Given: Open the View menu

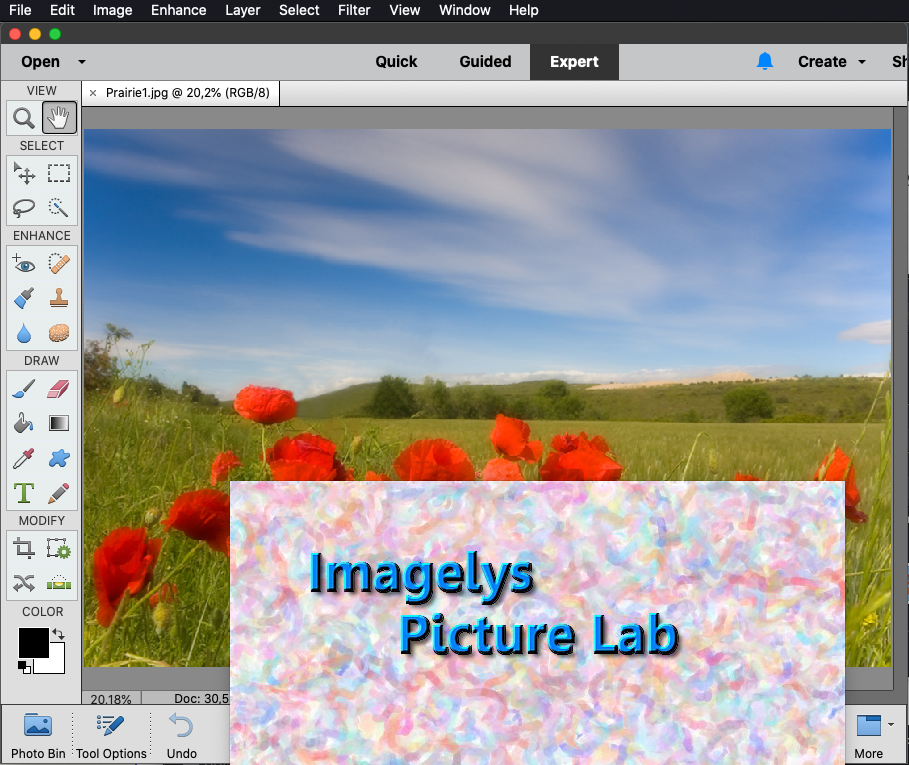Looking at the screenshot, I should pos(405,10).
